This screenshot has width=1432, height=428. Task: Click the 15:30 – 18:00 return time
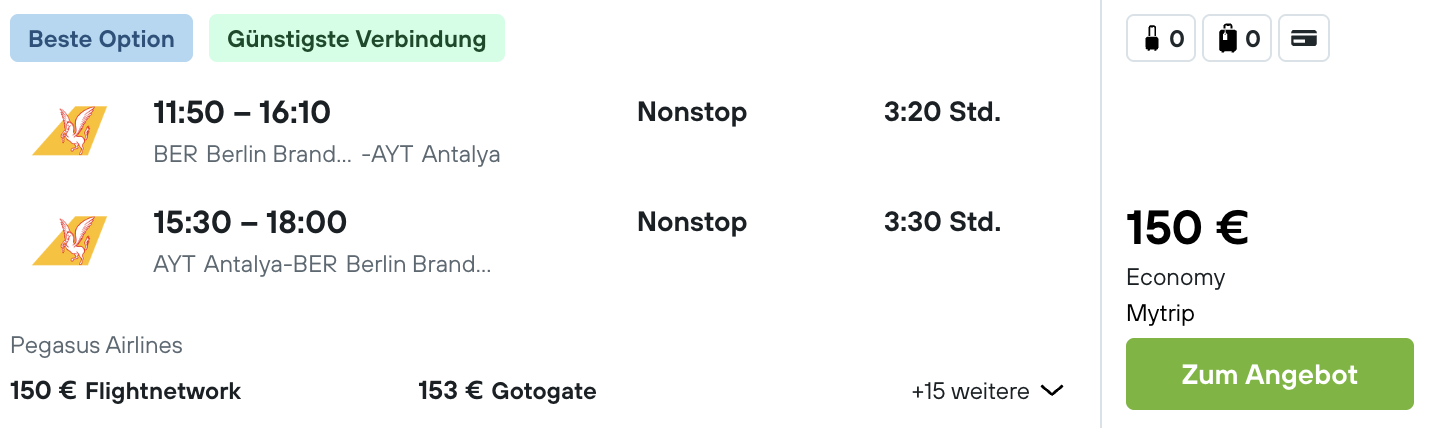[x=250, y=222]
